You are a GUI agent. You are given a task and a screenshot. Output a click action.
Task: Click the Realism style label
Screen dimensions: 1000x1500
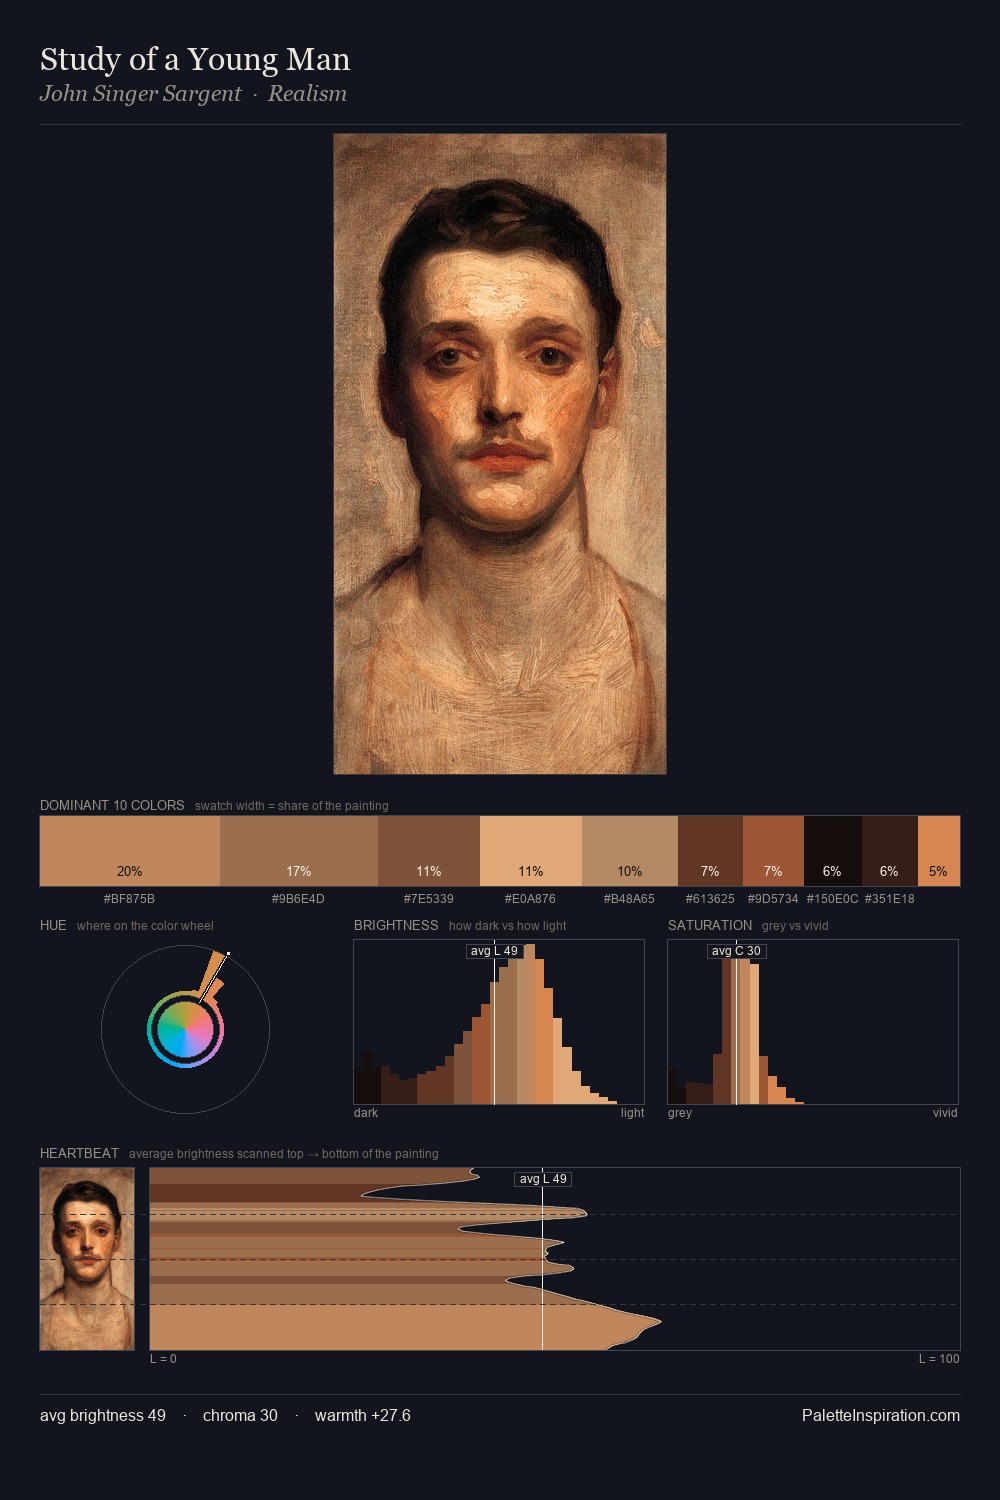[307, 94]
